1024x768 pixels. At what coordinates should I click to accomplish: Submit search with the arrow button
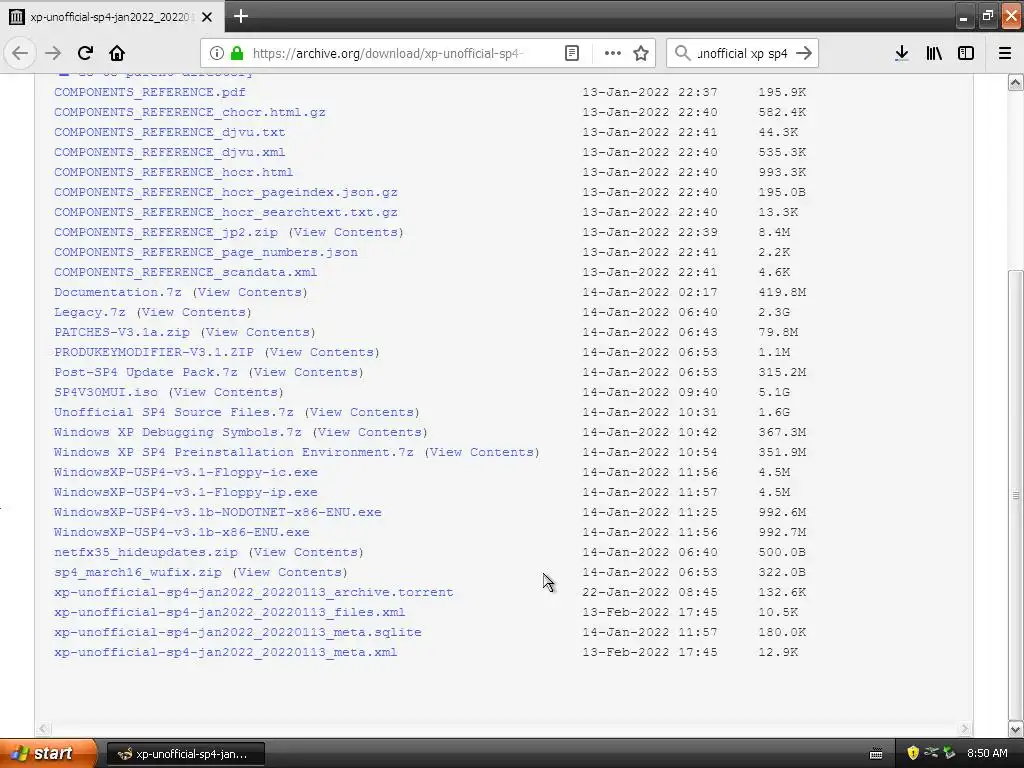pos(804,53)
